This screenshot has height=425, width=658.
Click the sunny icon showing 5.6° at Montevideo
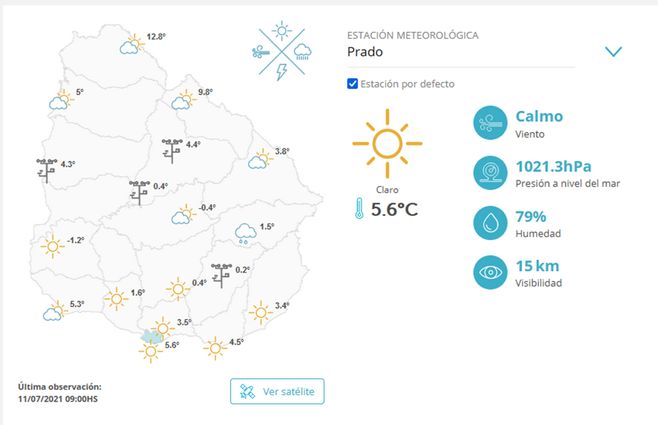[x=151, y=351]
